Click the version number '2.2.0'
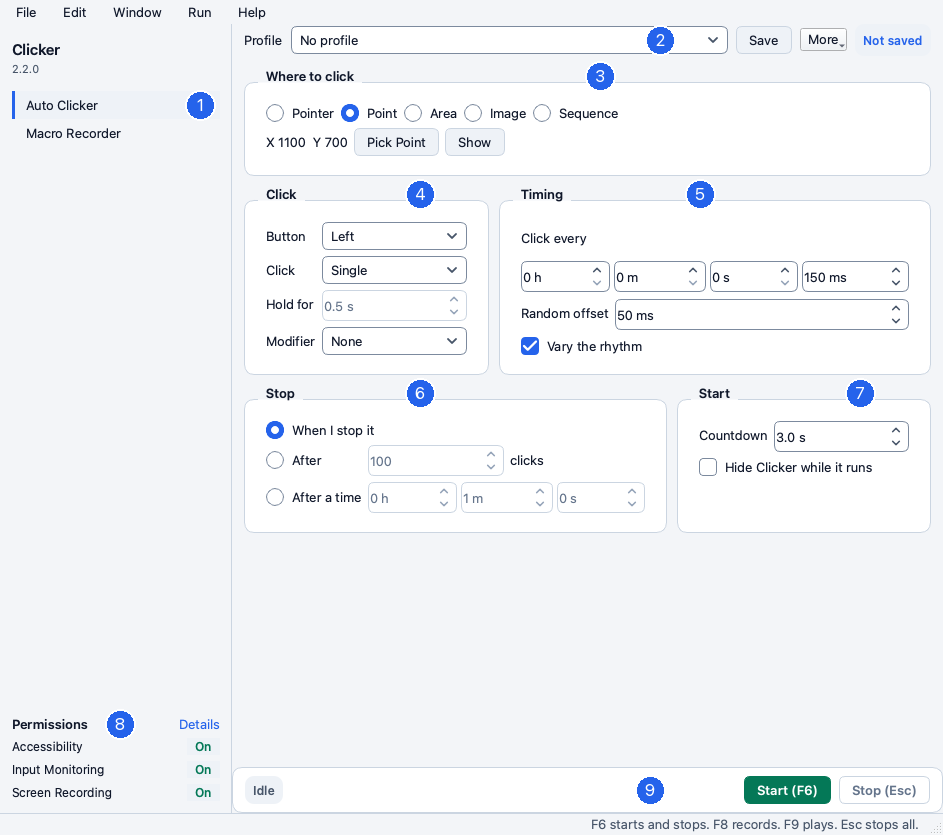 [25, 69]
